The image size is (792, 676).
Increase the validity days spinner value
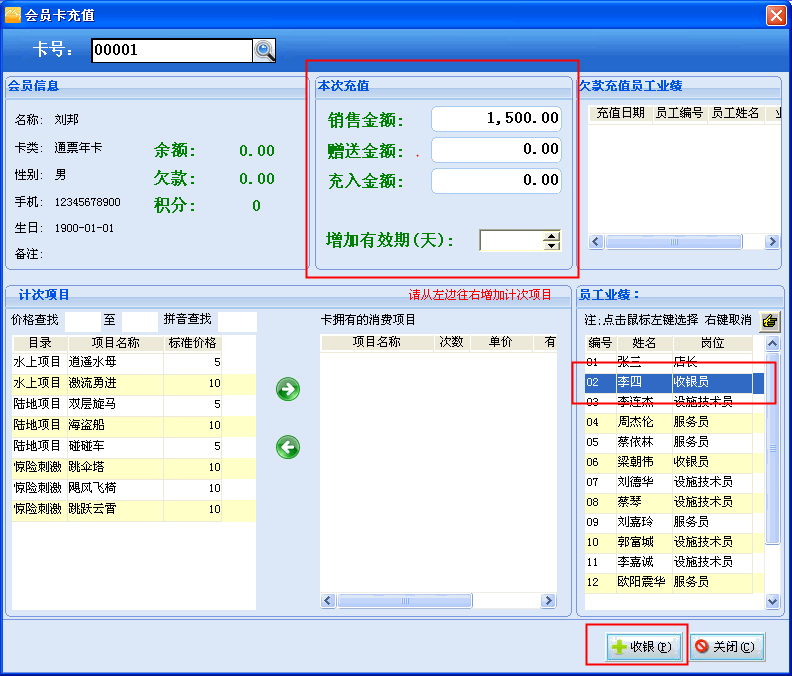(551, 236)
